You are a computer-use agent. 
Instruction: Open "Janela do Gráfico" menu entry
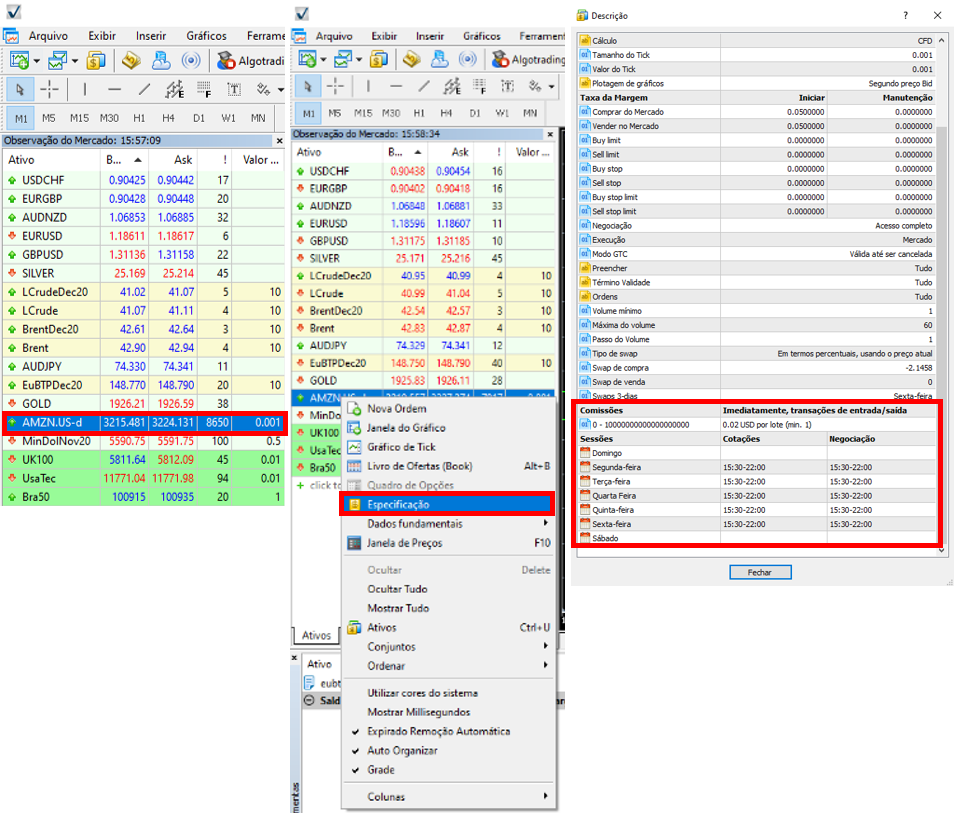tap(448, 428)
